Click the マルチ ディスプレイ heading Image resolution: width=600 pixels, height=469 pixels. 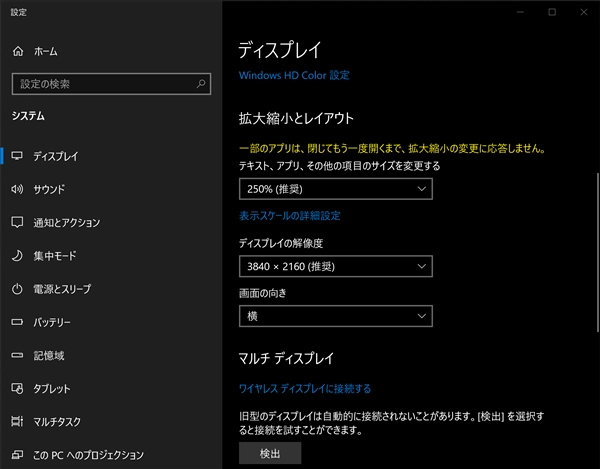(286, 358)
